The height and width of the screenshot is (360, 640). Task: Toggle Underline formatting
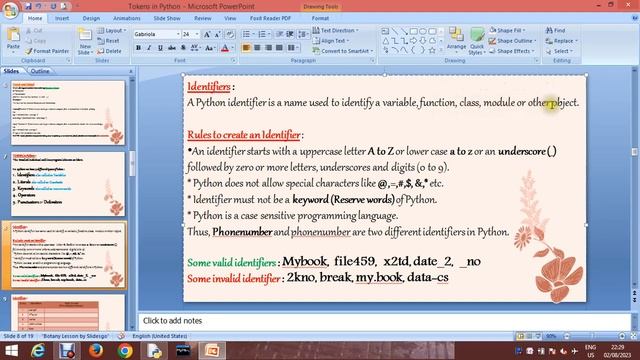pyautogui.click(x=160, y=48)
